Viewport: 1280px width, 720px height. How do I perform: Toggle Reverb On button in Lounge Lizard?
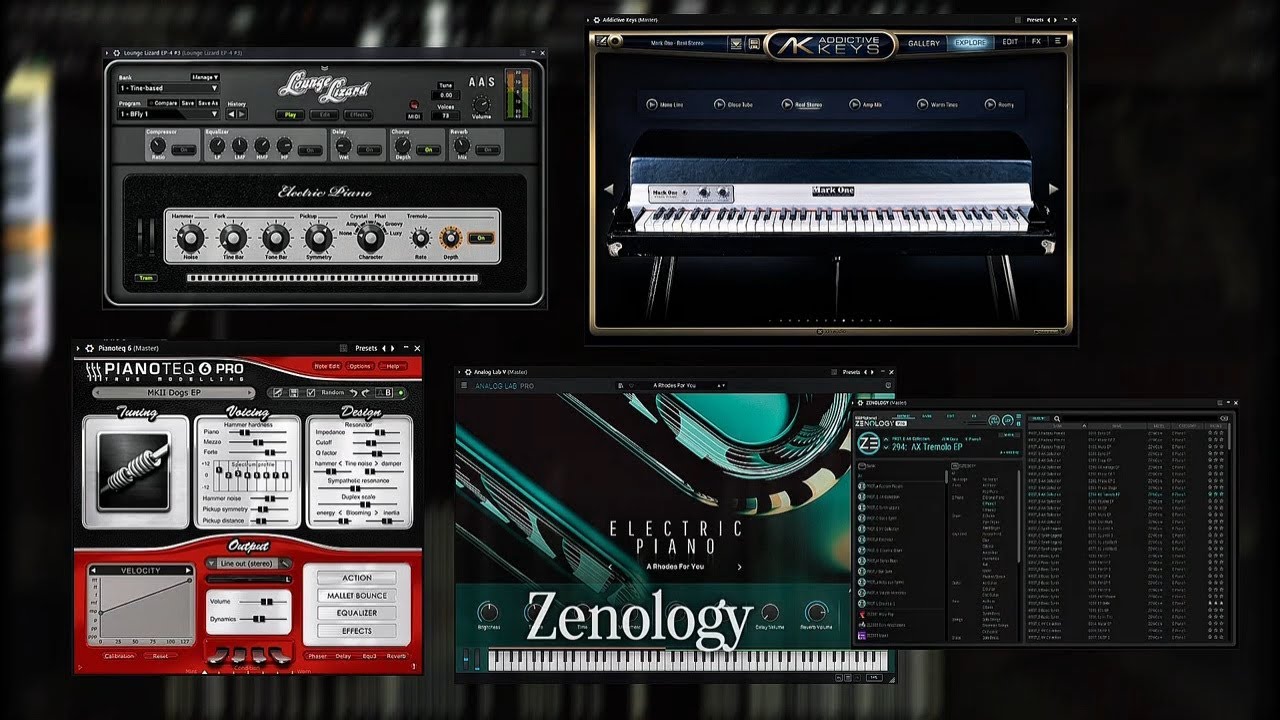(488, 150)
